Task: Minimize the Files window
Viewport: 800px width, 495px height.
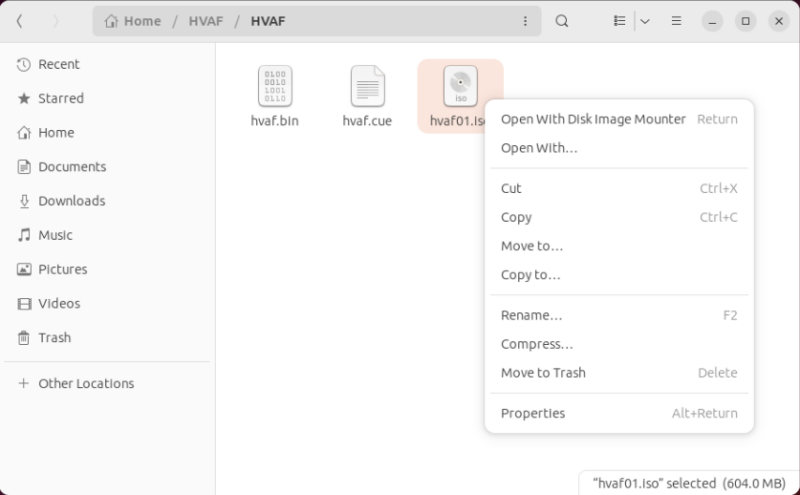Action: [x=712, y=21]
